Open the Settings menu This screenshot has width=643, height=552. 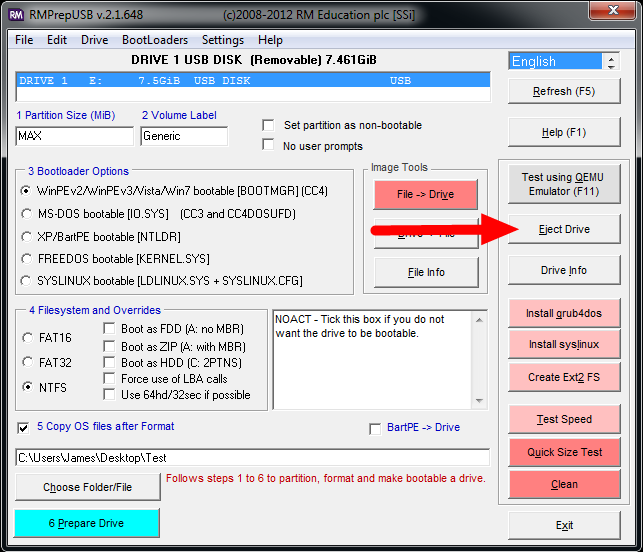223,40
